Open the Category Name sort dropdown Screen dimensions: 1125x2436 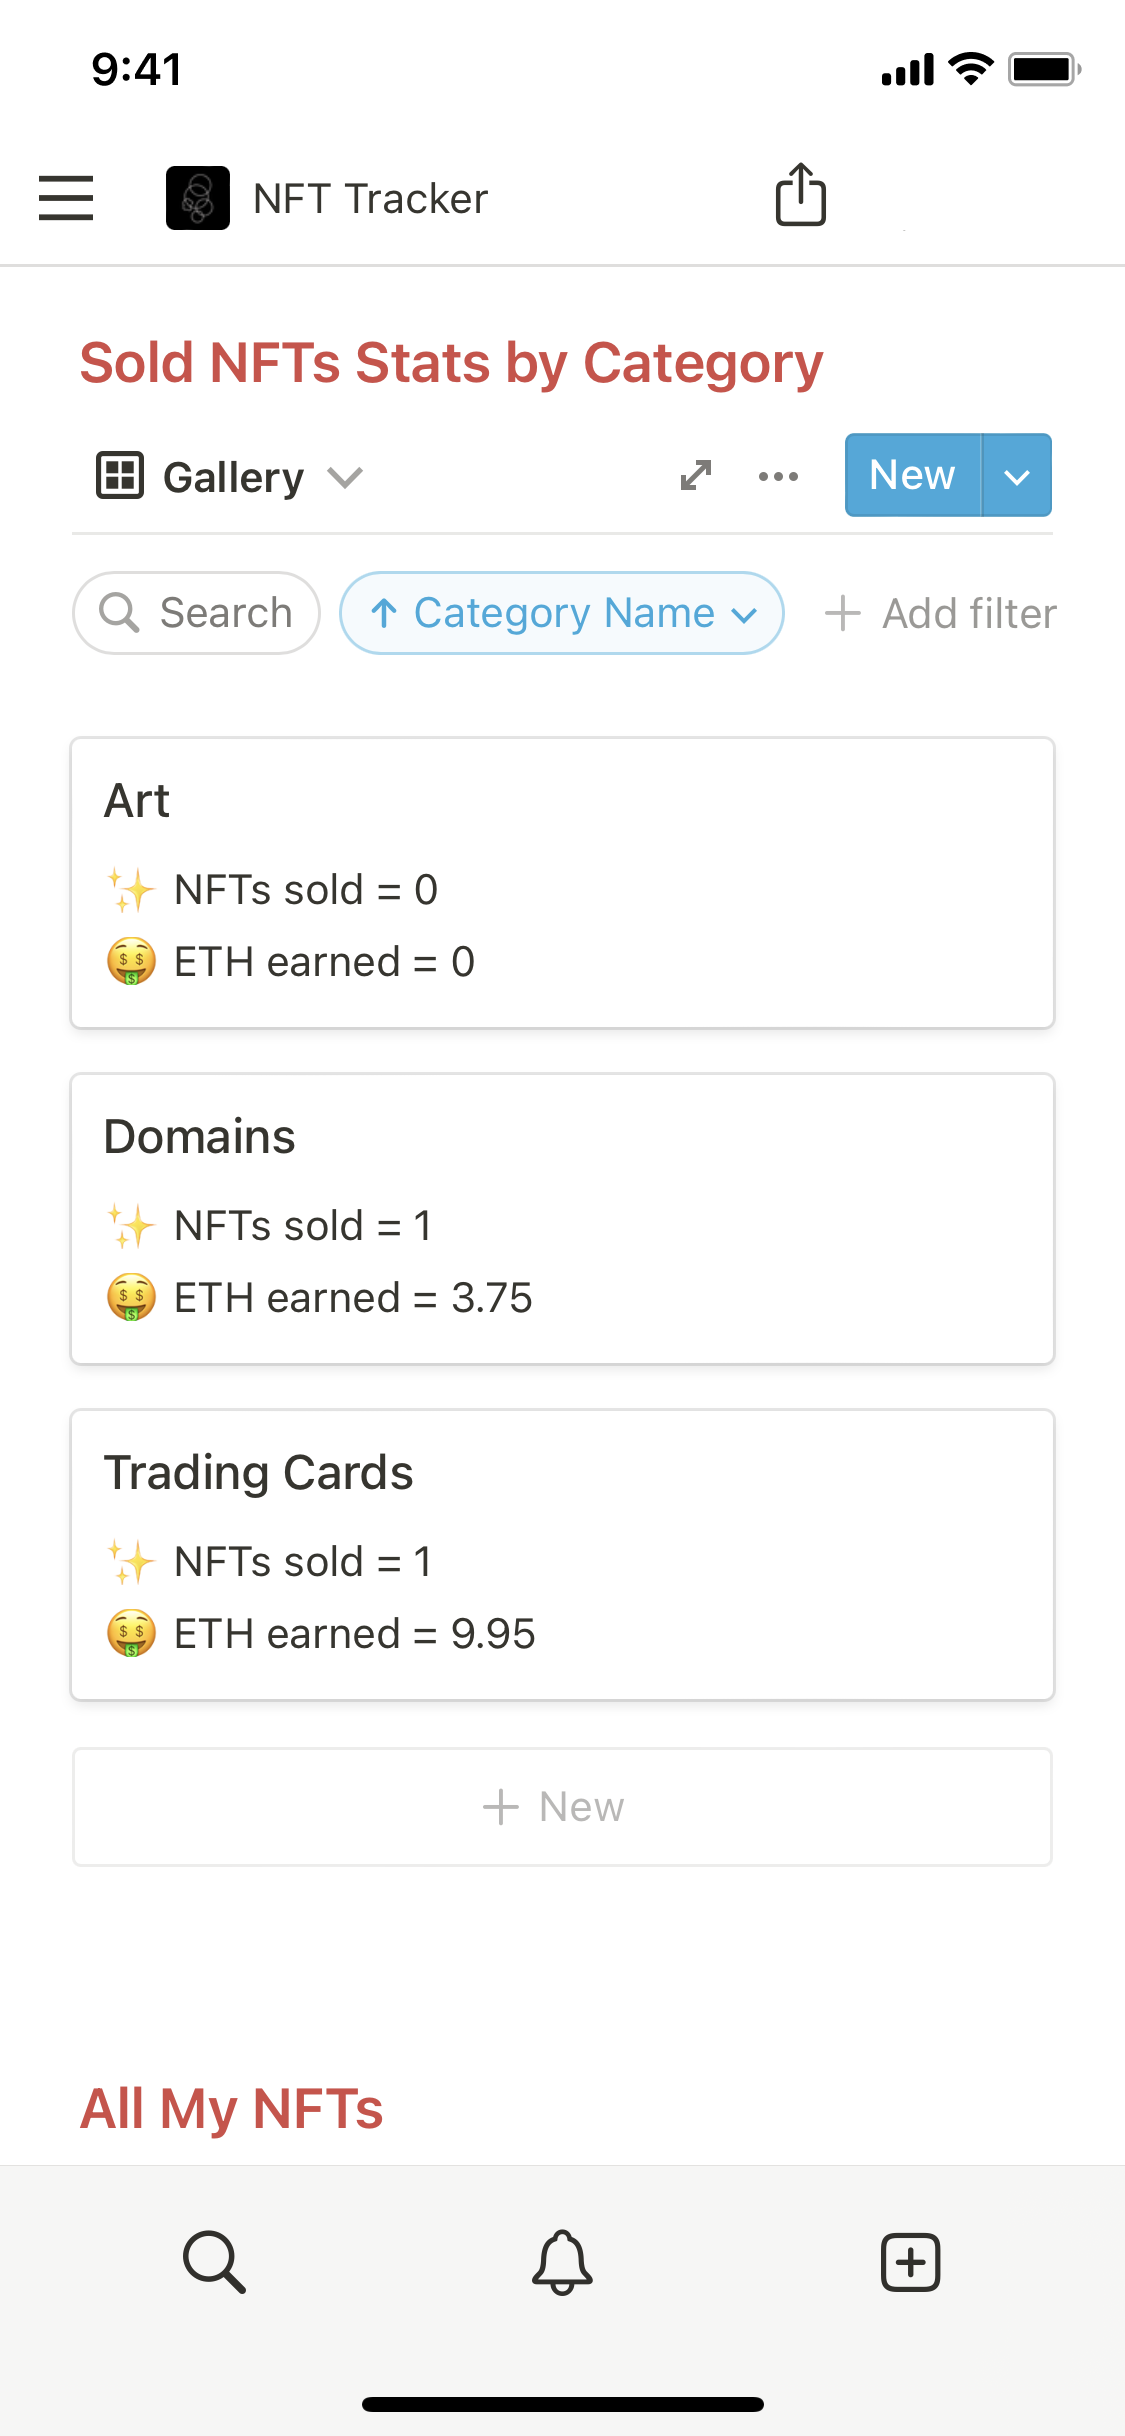coord(562,613)
